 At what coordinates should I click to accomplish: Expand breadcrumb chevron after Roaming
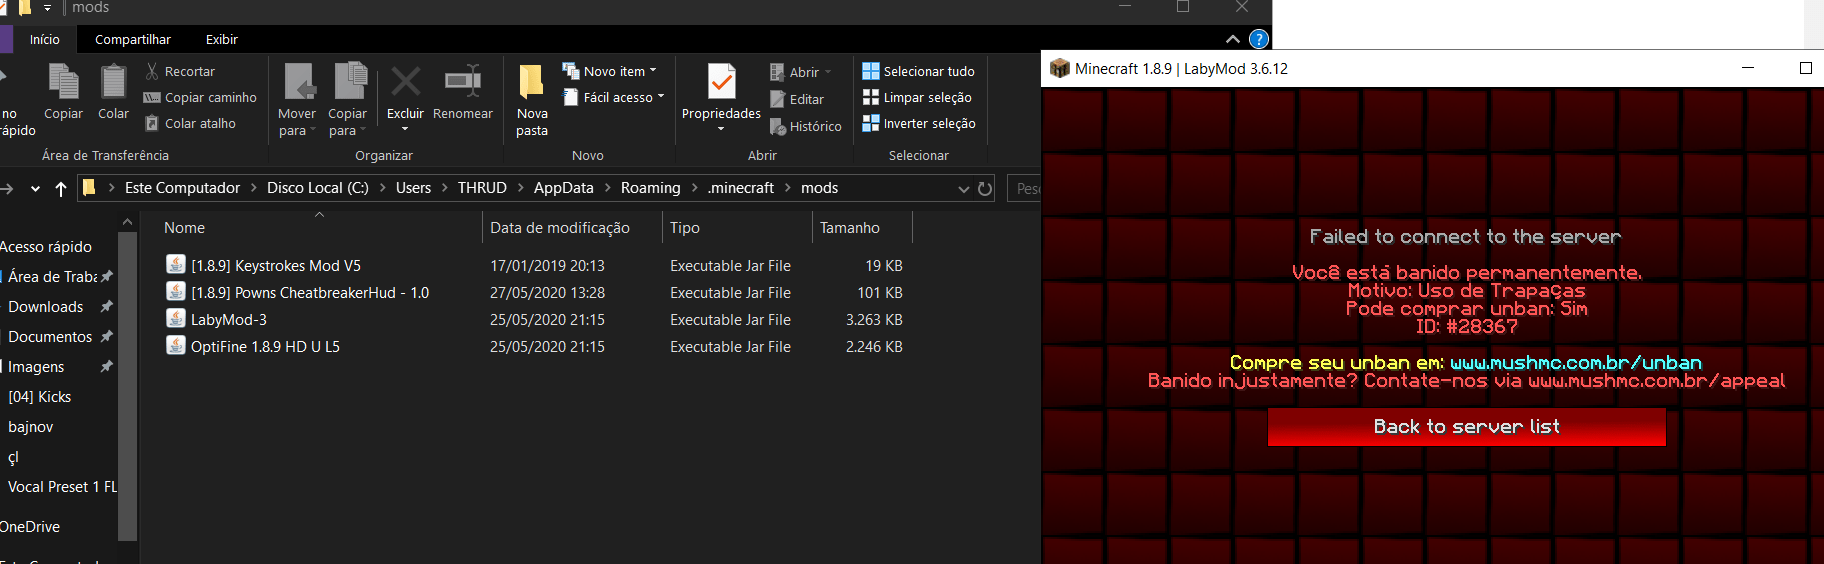coord(694,188)
